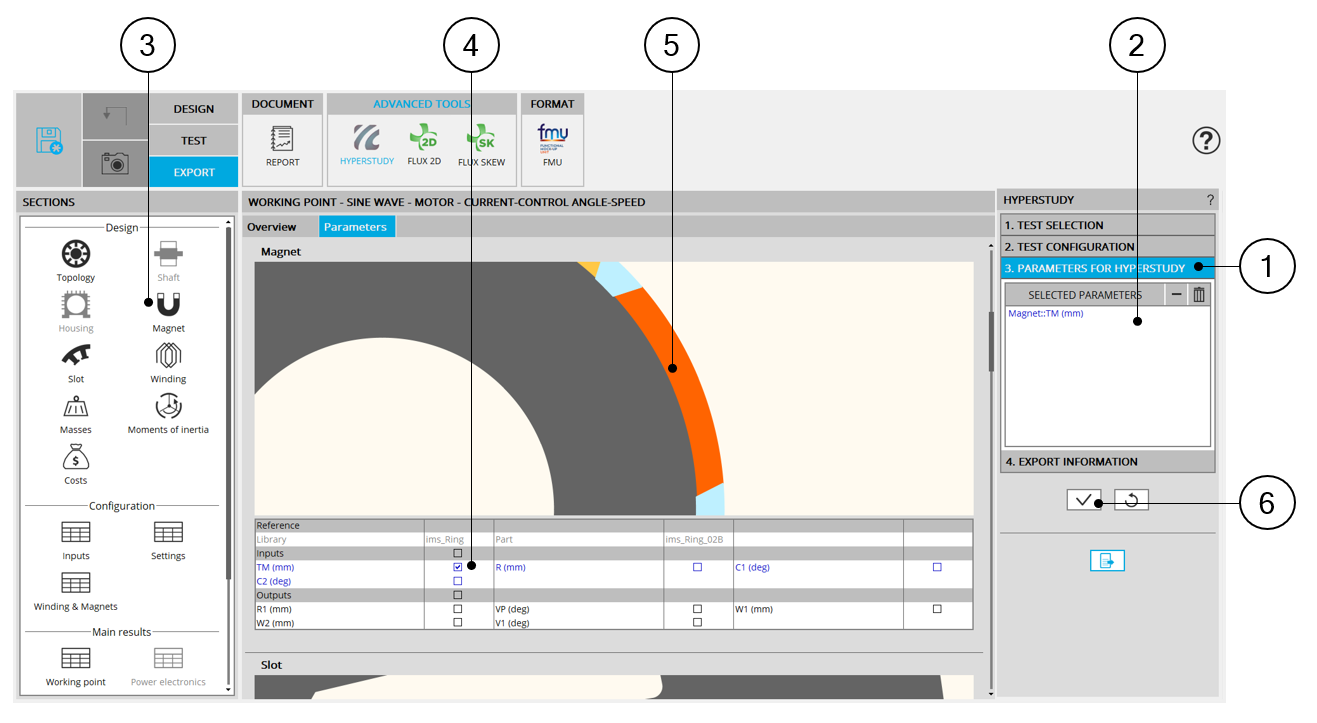Check the C2 (deg) input checkbox
This screenshot has width=1317, height=723.
click(x=458, y=581)
